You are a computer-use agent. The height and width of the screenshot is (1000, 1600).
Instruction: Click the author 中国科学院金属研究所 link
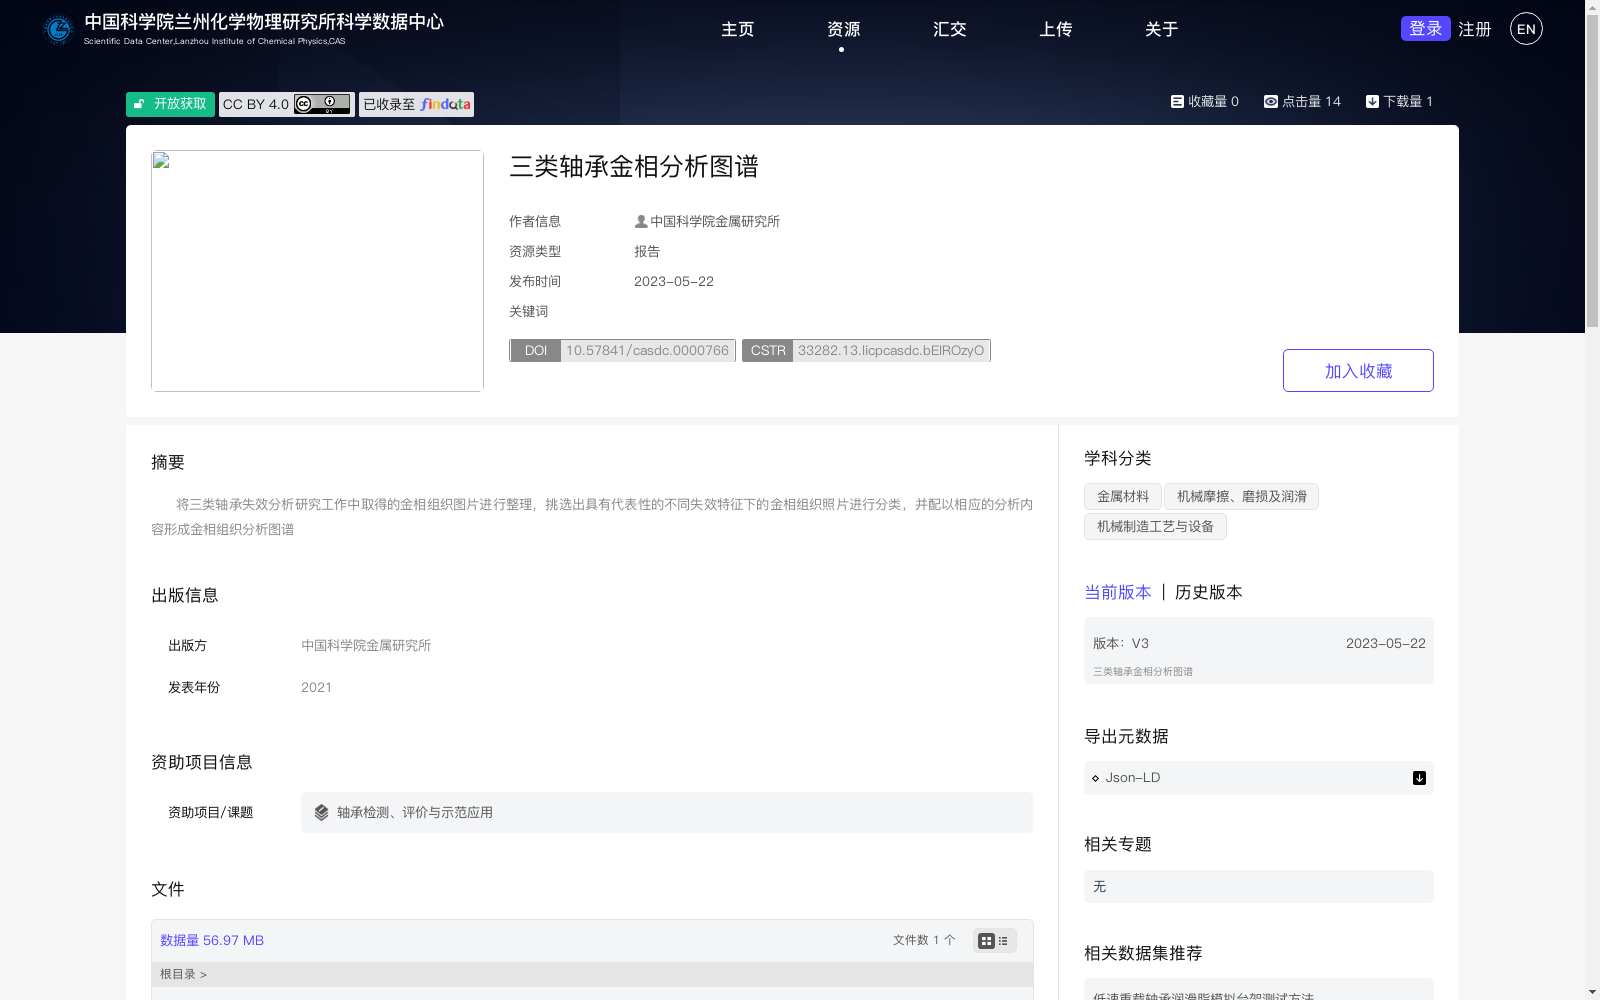715,221
